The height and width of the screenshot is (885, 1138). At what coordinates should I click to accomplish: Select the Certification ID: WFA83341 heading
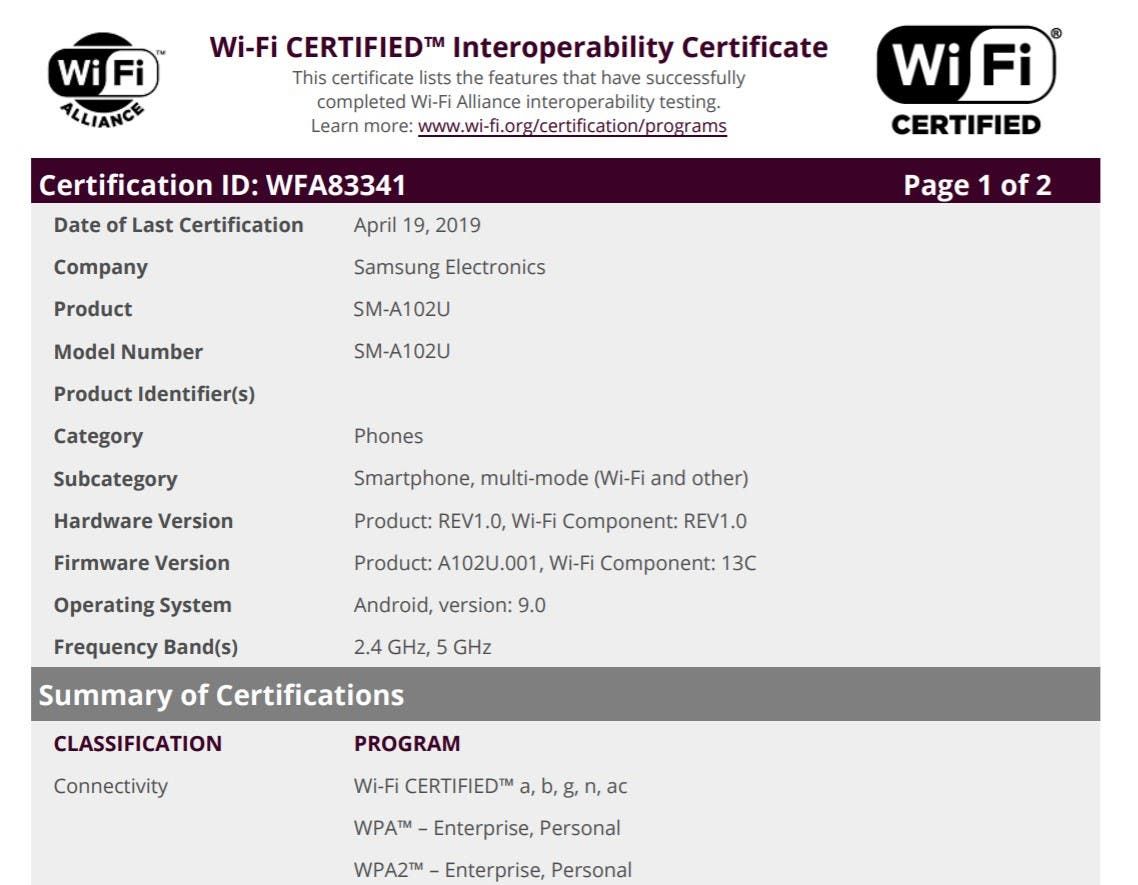[222, 185]
